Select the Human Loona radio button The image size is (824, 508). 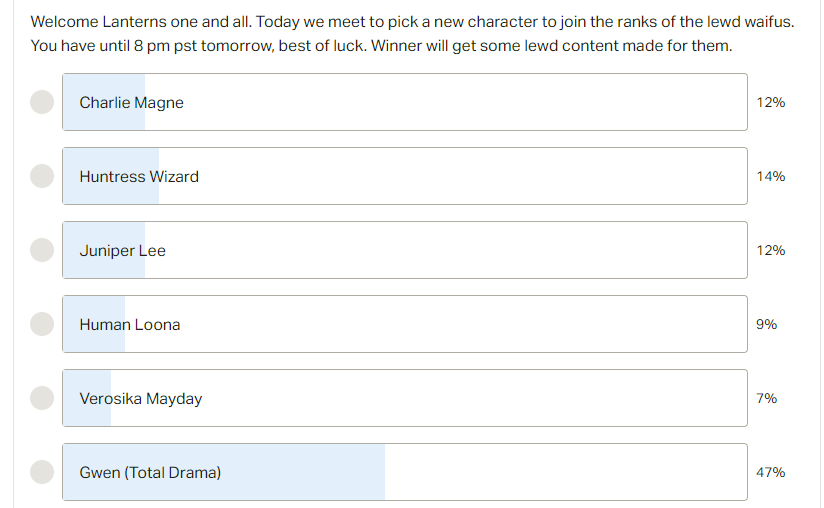(42, 324)
